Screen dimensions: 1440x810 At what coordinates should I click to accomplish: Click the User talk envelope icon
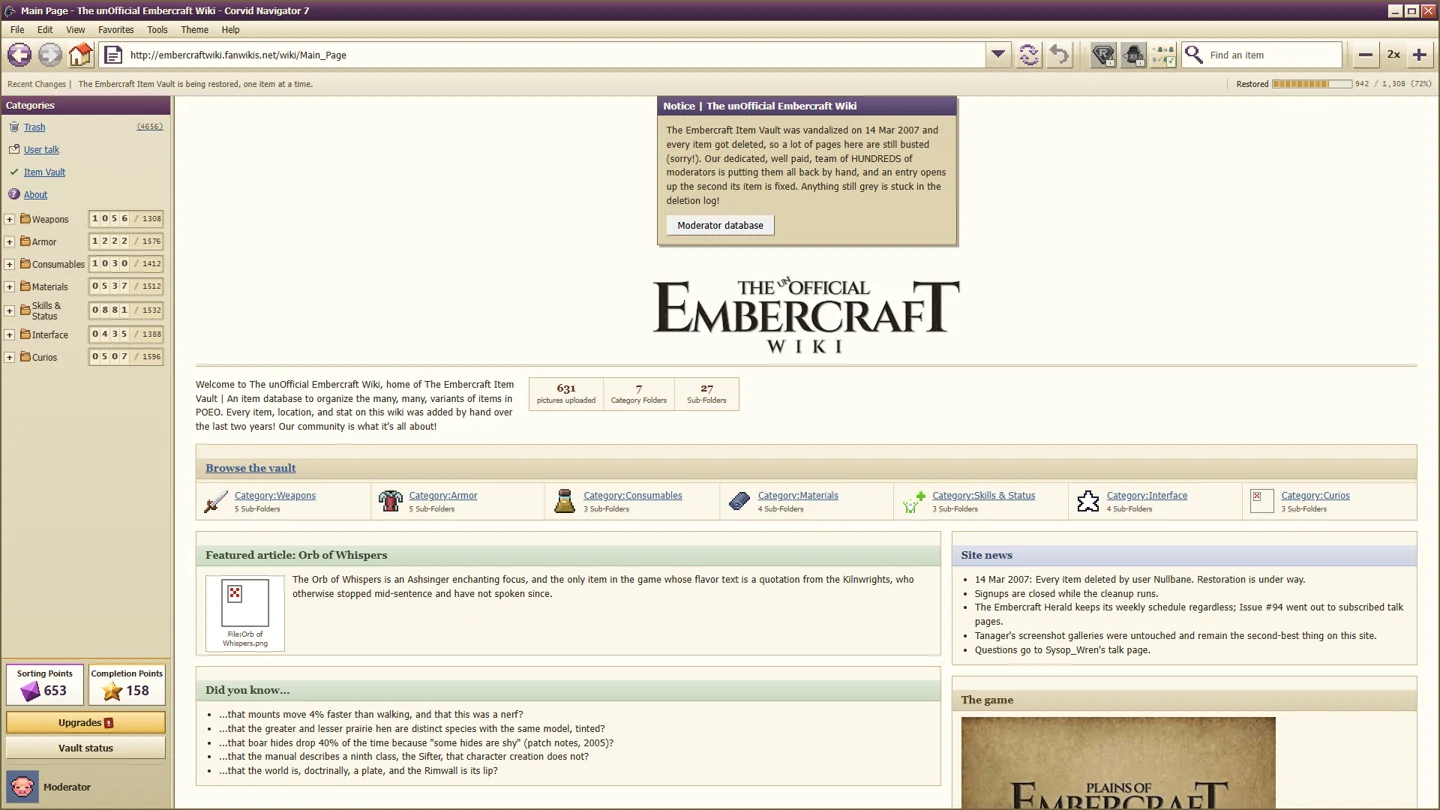click(14, 150)
